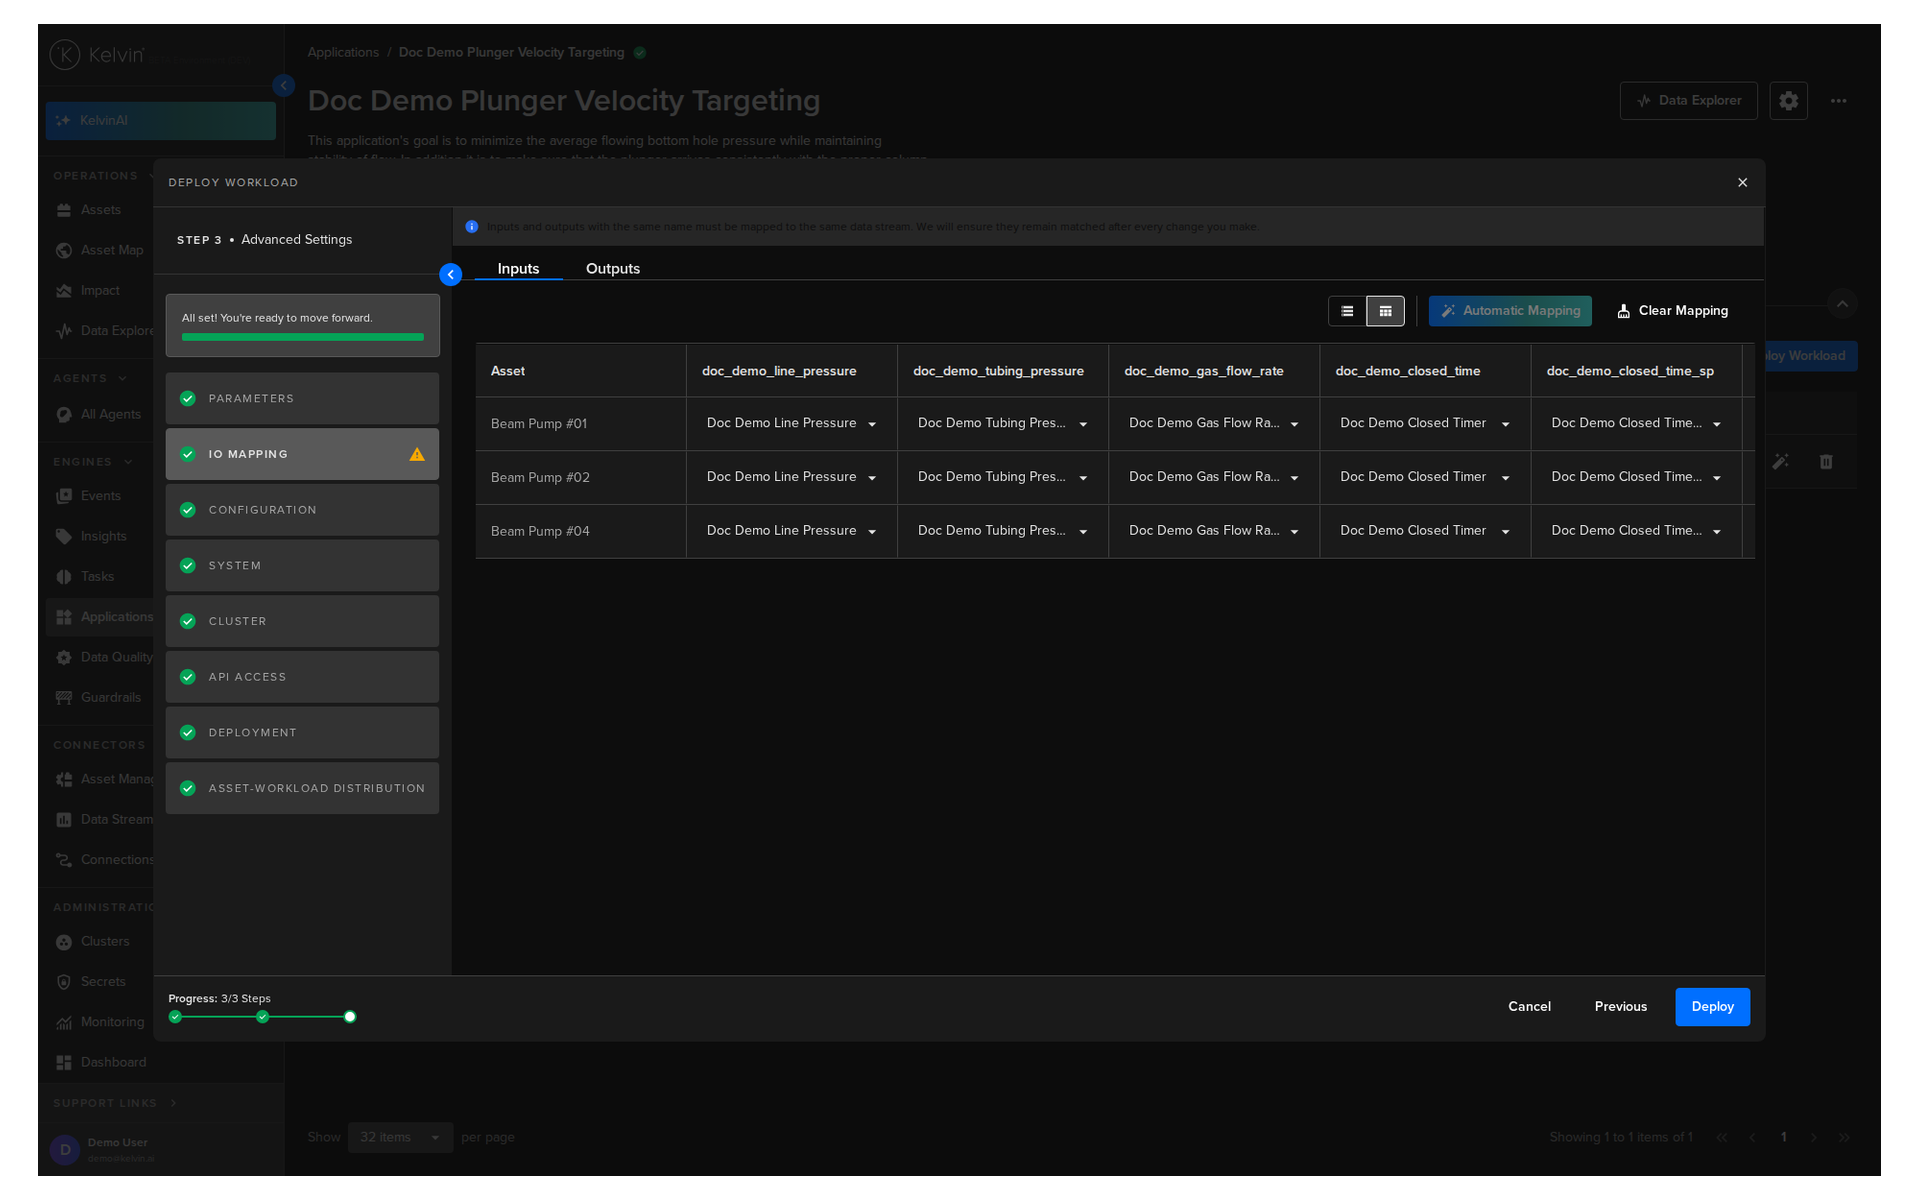Click the Applications breadcrumb link
Screen dimensions: 1920x1200
343,52
